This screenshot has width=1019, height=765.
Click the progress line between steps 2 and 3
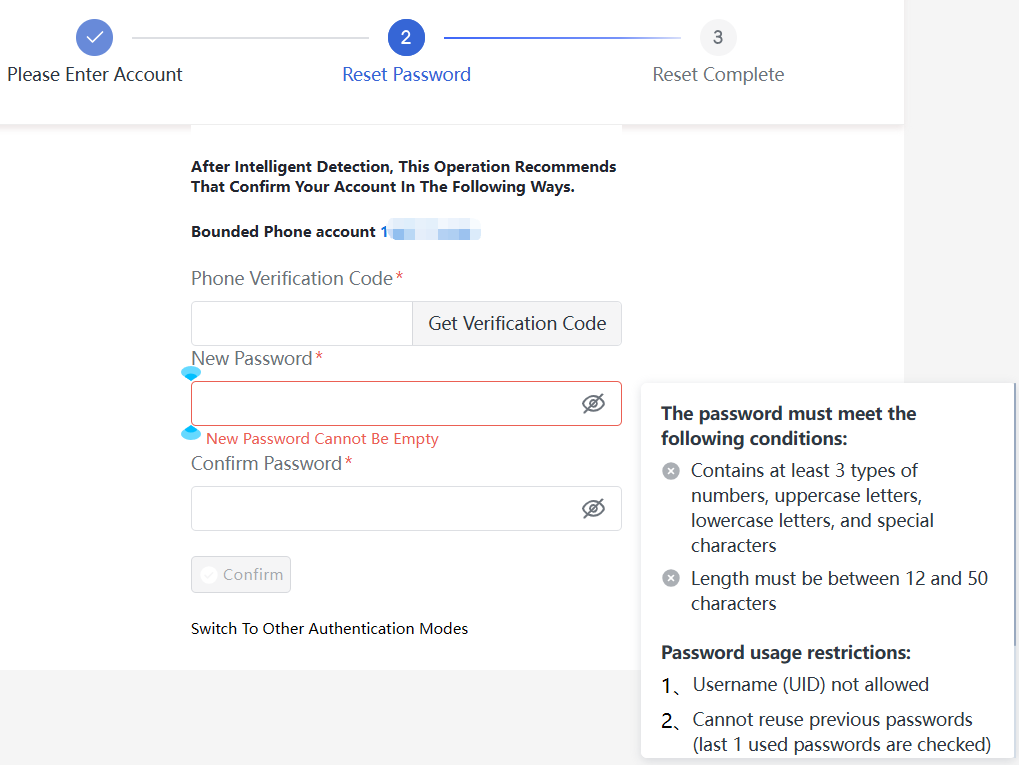pyautogui.click(x=562, y=38)
